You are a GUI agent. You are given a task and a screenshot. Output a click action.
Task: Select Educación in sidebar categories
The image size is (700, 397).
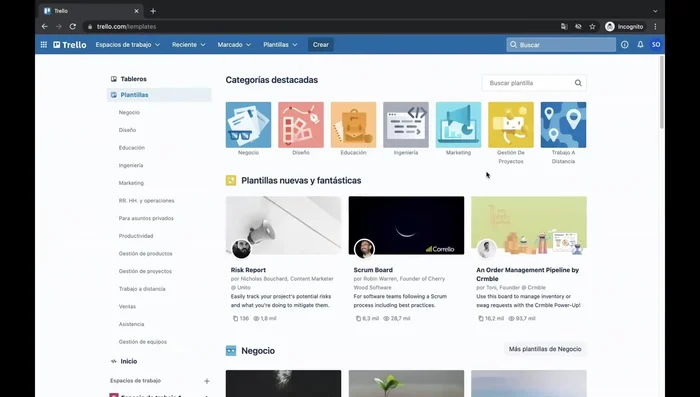coord(132,148)
